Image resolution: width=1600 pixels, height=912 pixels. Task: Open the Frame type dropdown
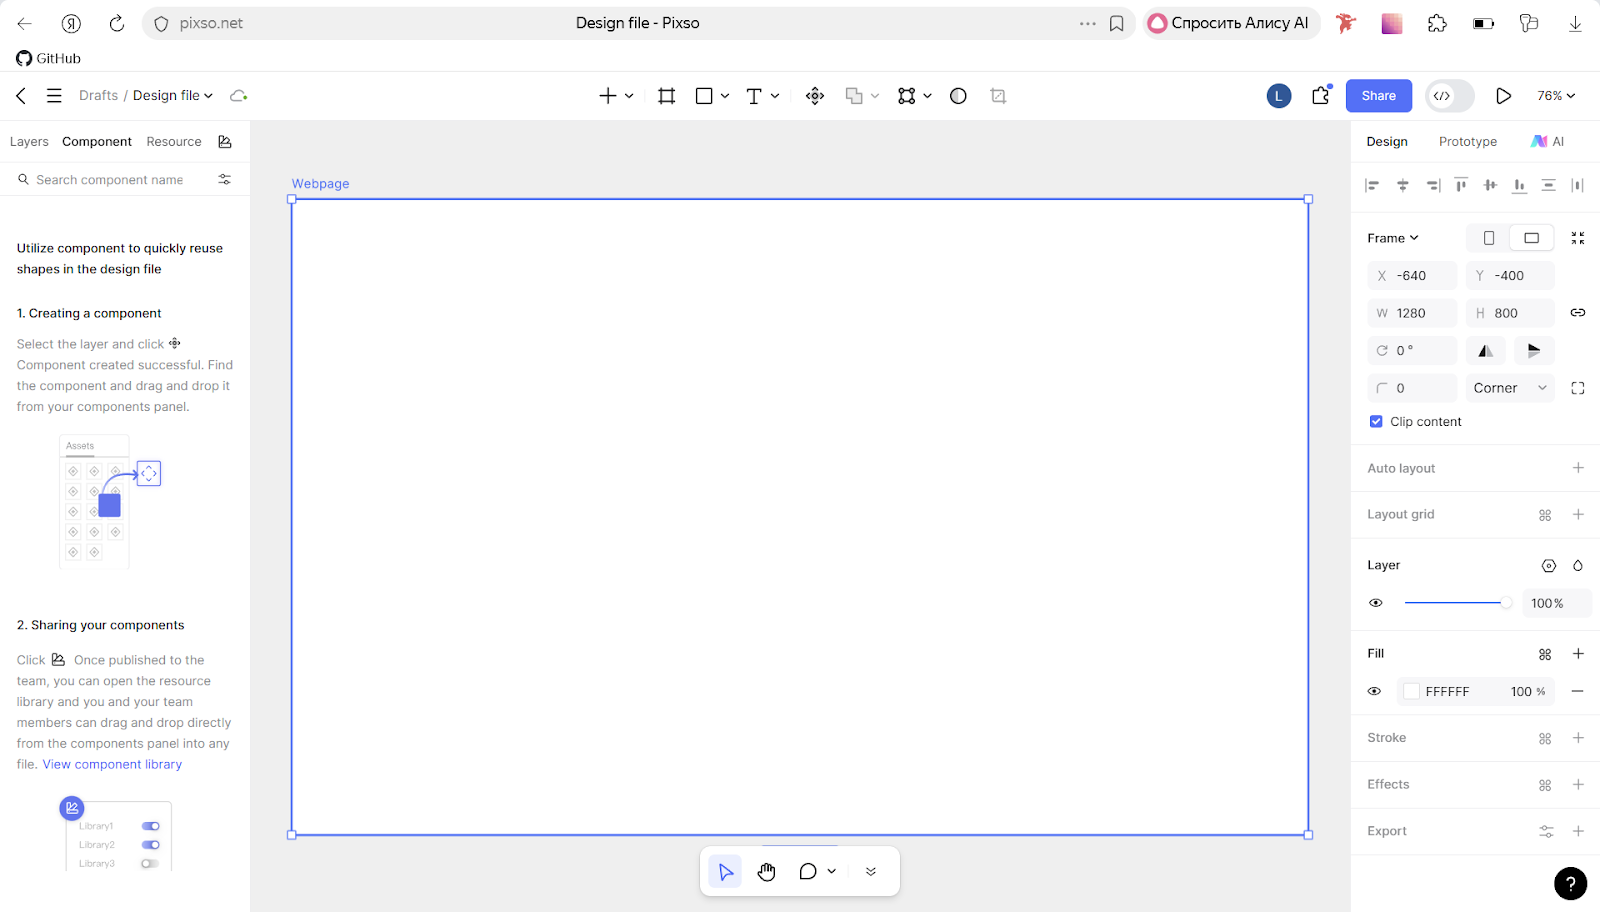(1393, 238)
